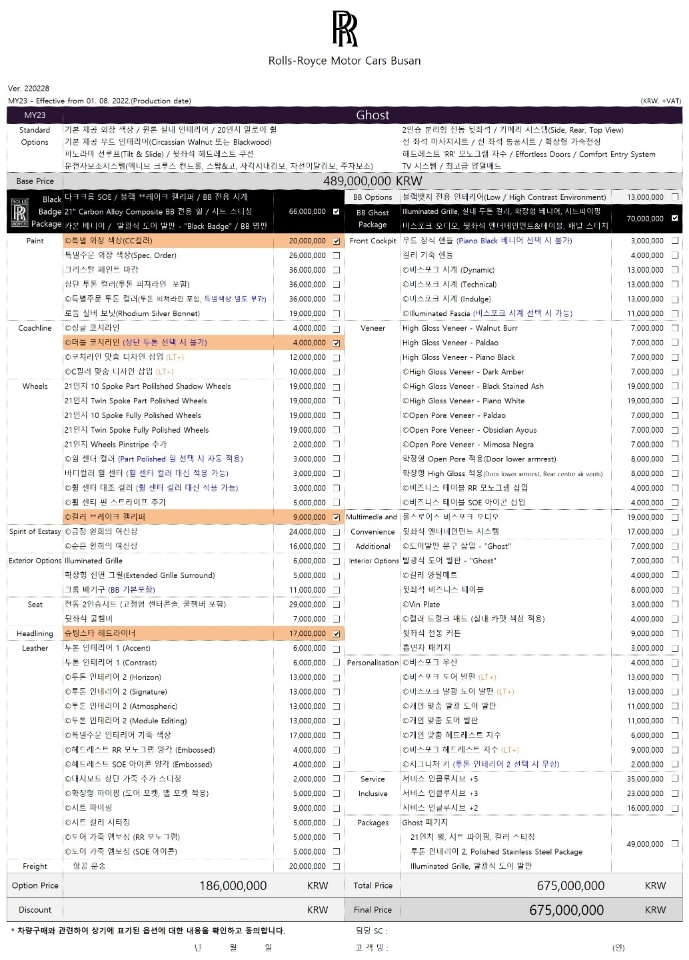Click the Base Price 489,000,000 KRW value
The image size is (689, 960).
click(x=372, y=181)
